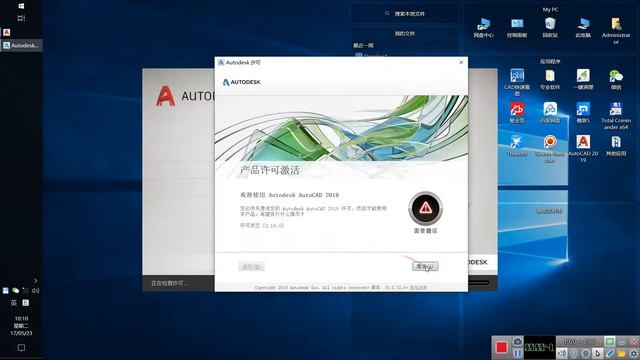Click the red activation-required warning icon
The image size is (640, 360).
pos(425,208)
